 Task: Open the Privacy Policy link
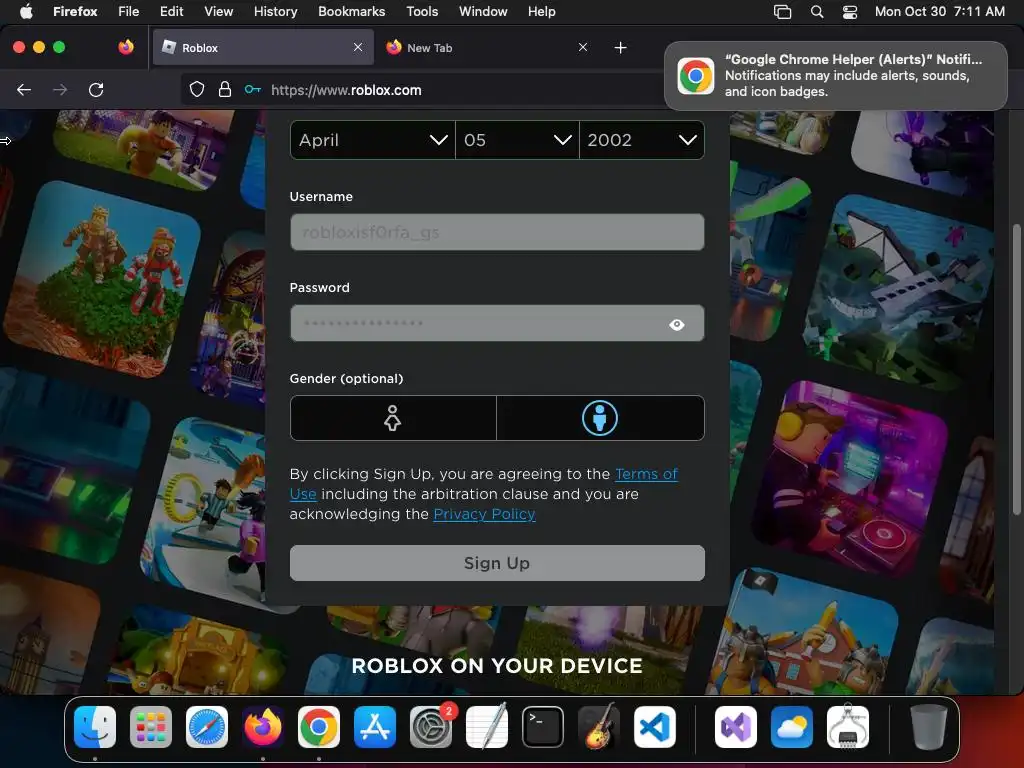484,515
